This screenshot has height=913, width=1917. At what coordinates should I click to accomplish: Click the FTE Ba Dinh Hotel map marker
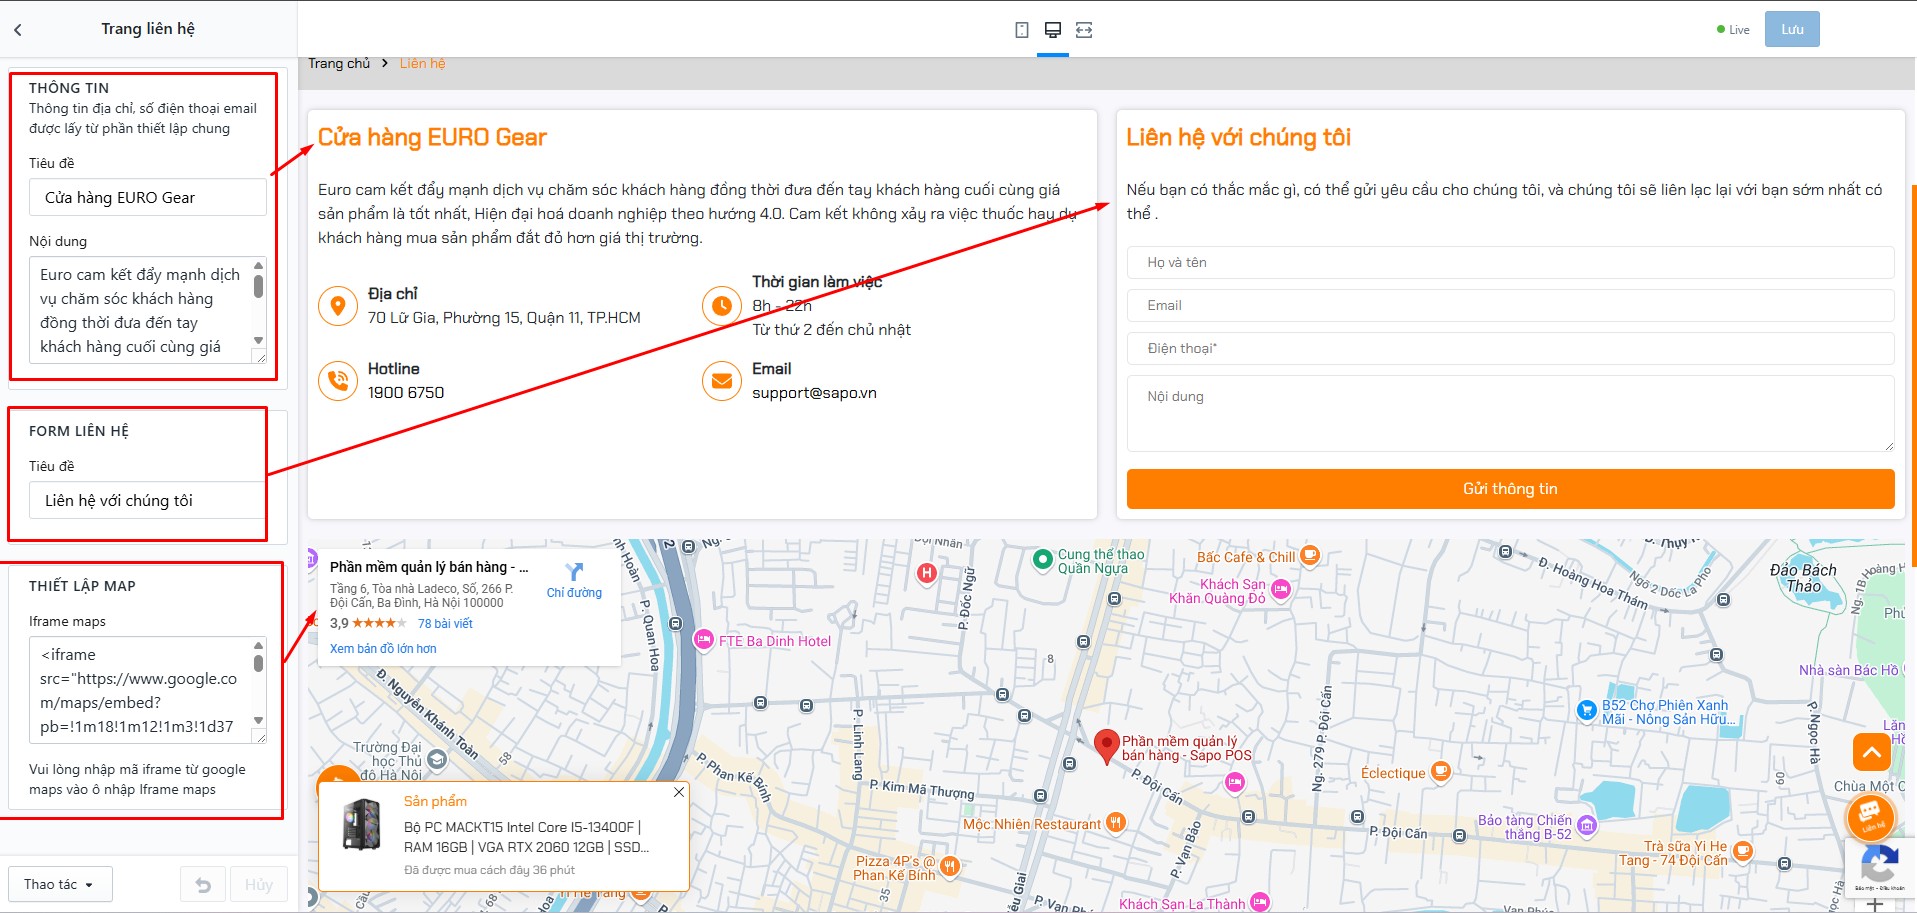[x=703, y=640]
